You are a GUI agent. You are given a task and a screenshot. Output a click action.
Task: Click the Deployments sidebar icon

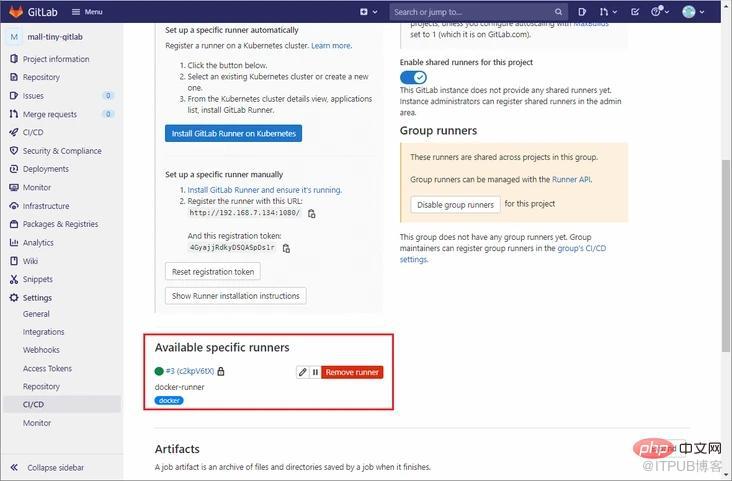(x=14, y=169)
